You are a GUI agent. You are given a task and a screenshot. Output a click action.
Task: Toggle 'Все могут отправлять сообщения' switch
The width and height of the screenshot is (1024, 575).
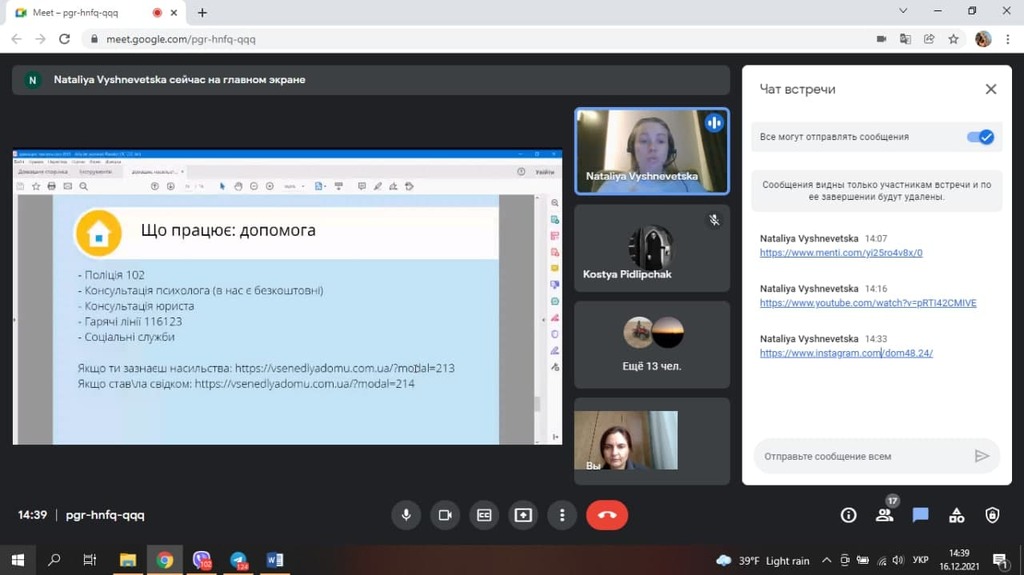pyautogui.click(x=980, y=137)
